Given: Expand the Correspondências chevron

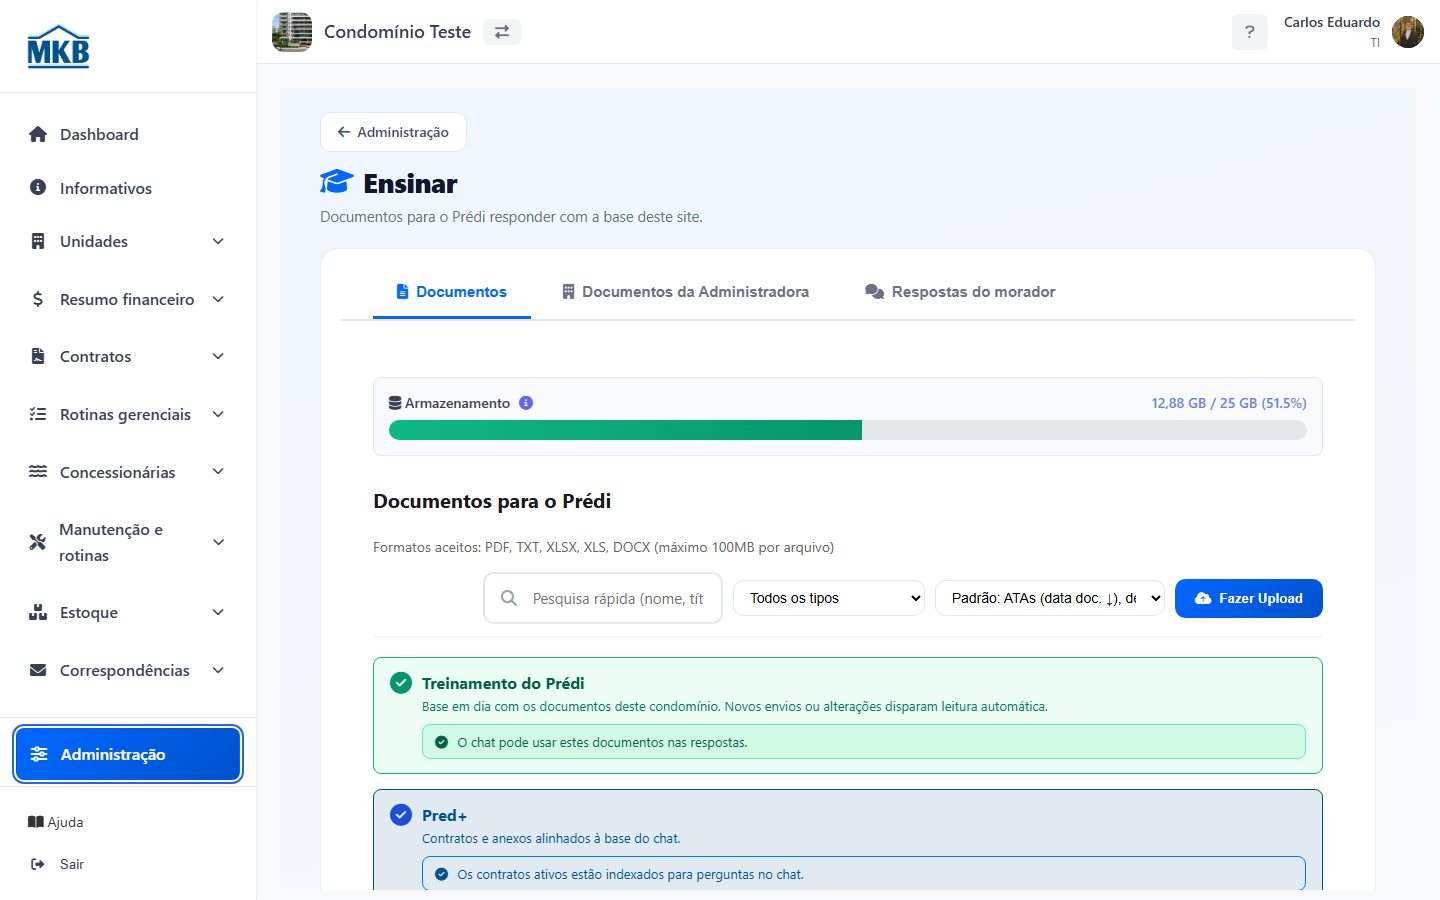Looking at the screenshot, I should 218,670.
